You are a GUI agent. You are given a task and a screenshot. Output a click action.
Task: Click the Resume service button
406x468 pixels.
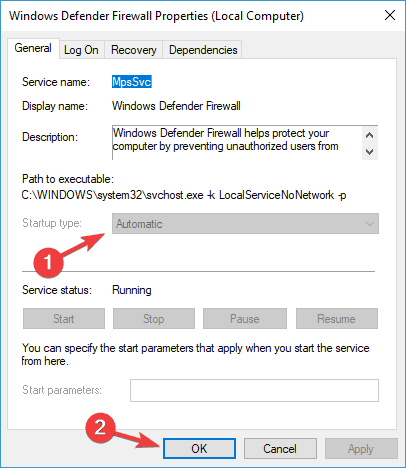click(337, 319)
